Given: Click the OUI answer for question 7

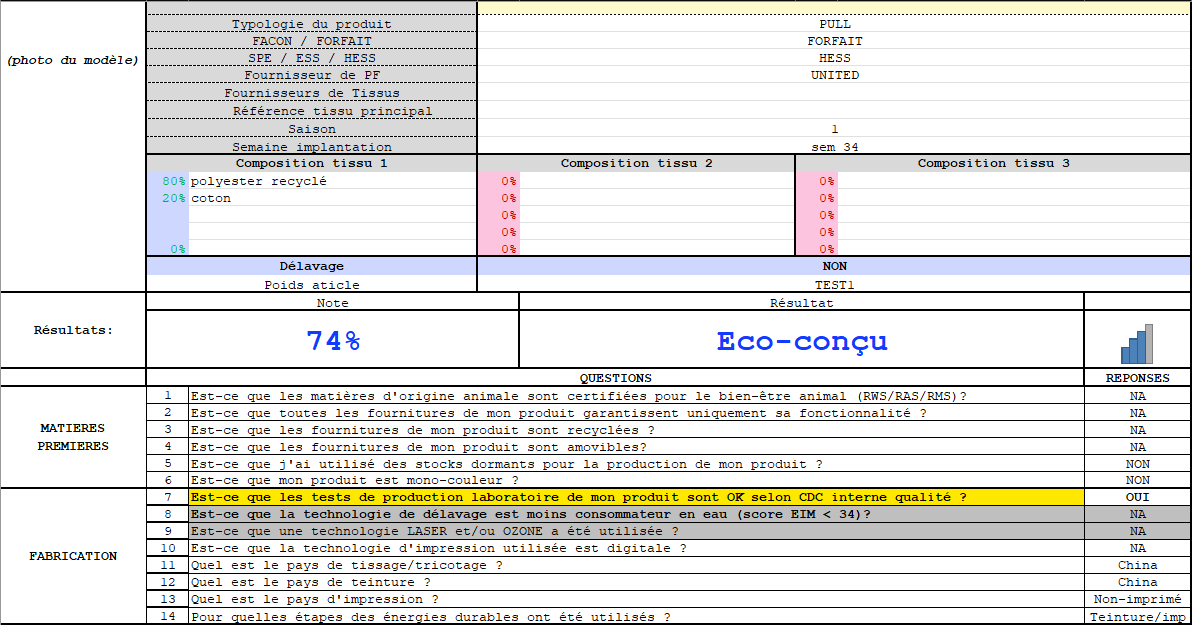Looking at the screenshot, I should click(1137, 497).
